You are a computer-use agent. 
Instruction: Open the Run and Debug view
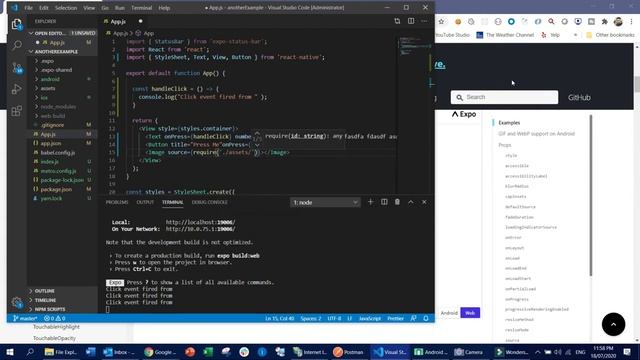point(17,89)
